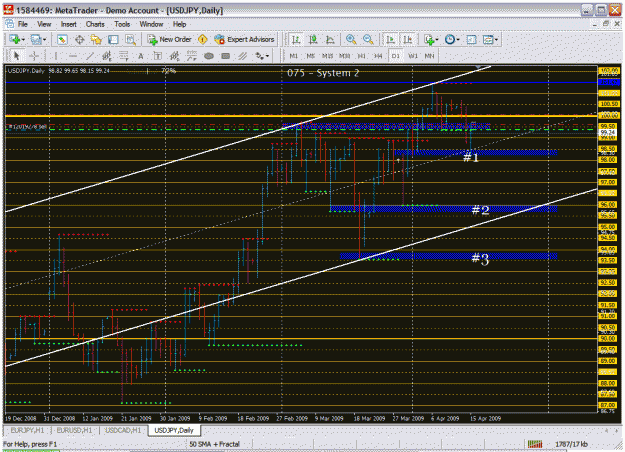
Task: Click the New Chart toolbar icon
Action: pyautogui.click(x=15, y=39)
